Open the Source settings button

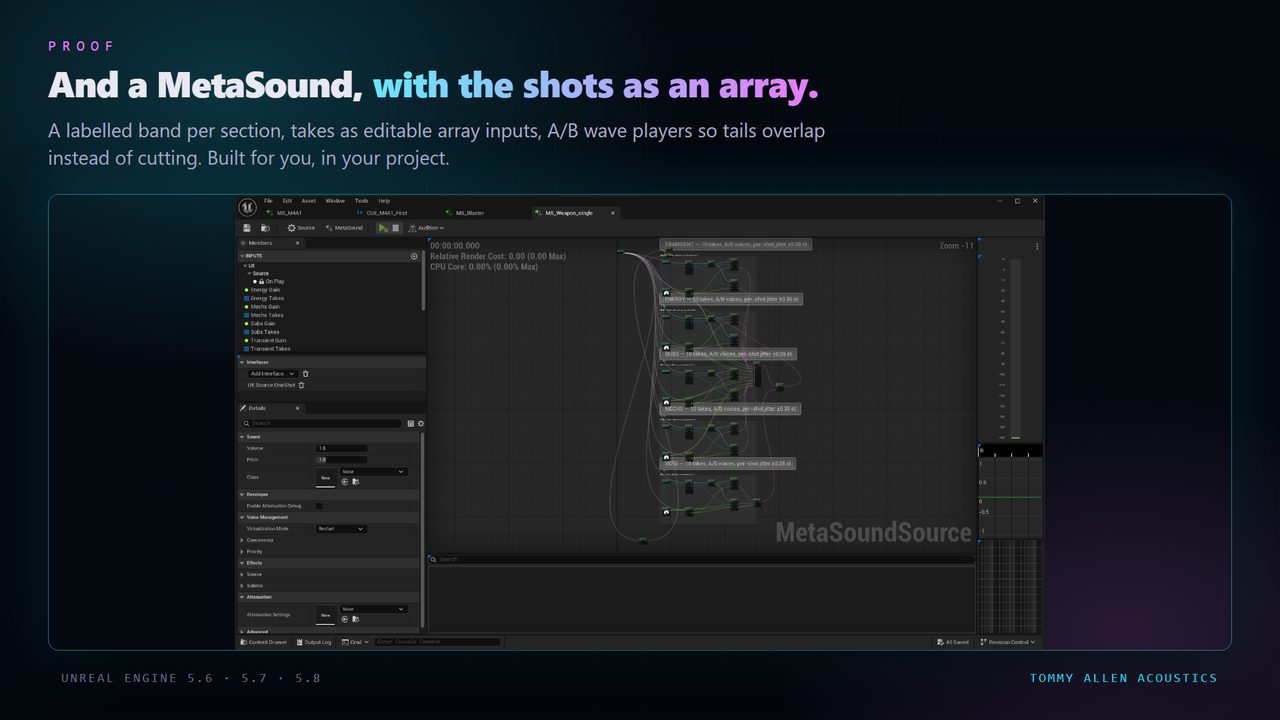coord(301,228)
